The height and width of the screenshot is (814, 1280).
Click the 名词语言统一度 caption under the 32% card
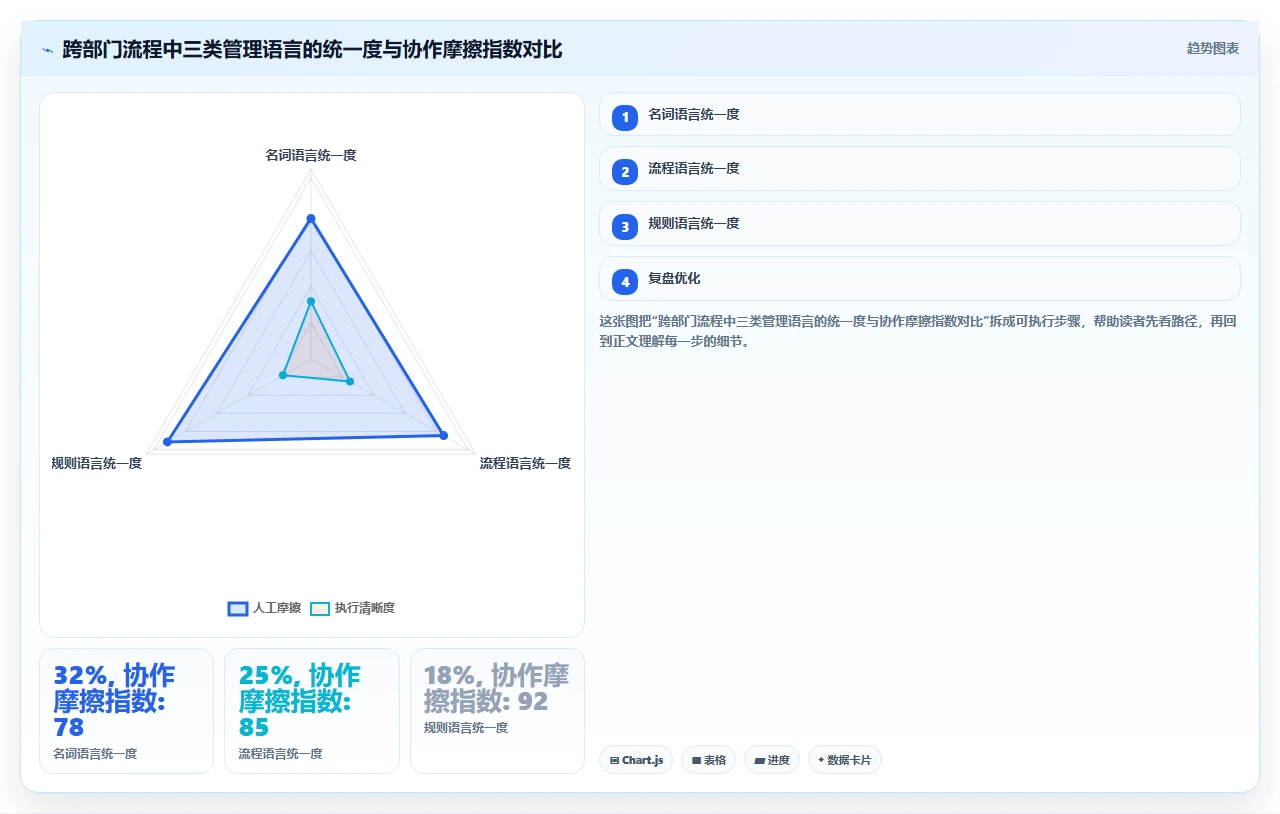tap(95, 754)
